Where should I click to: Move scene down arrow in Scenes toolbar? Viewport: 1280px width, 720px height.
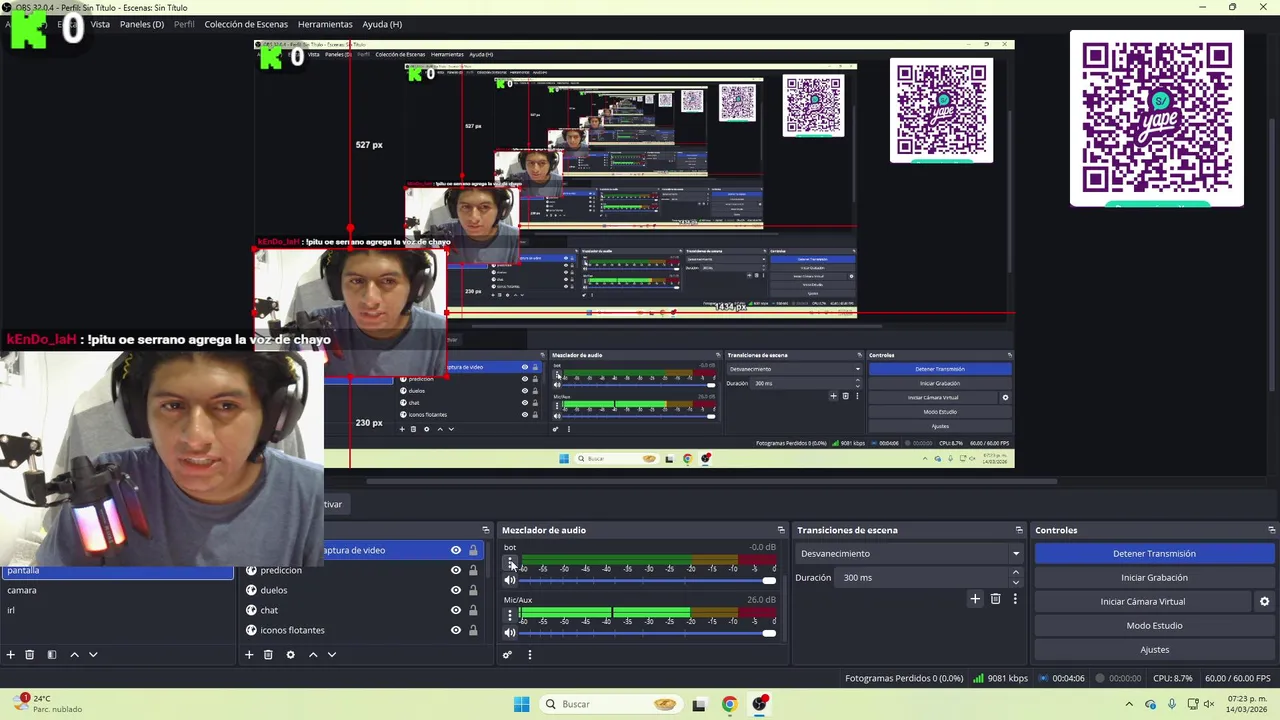[93, 655]
